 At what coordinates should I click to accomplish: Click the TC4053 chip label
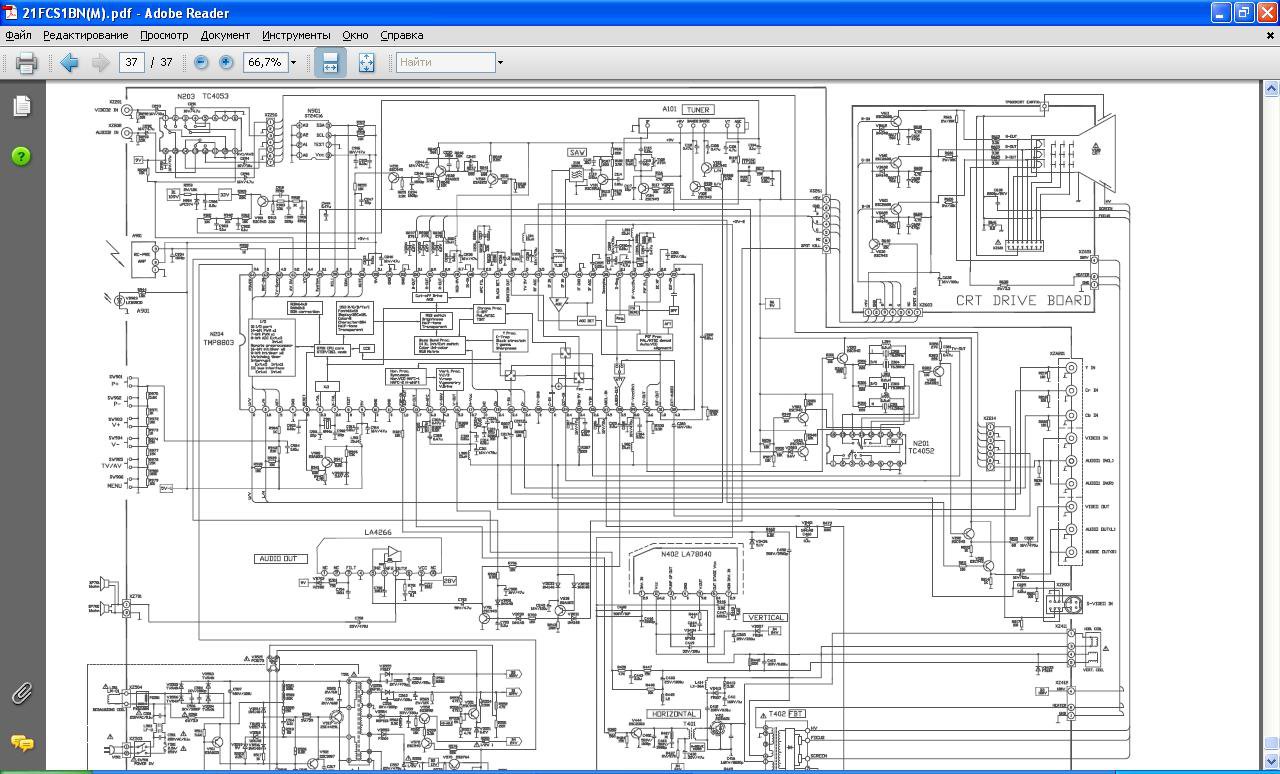(215, 97)
